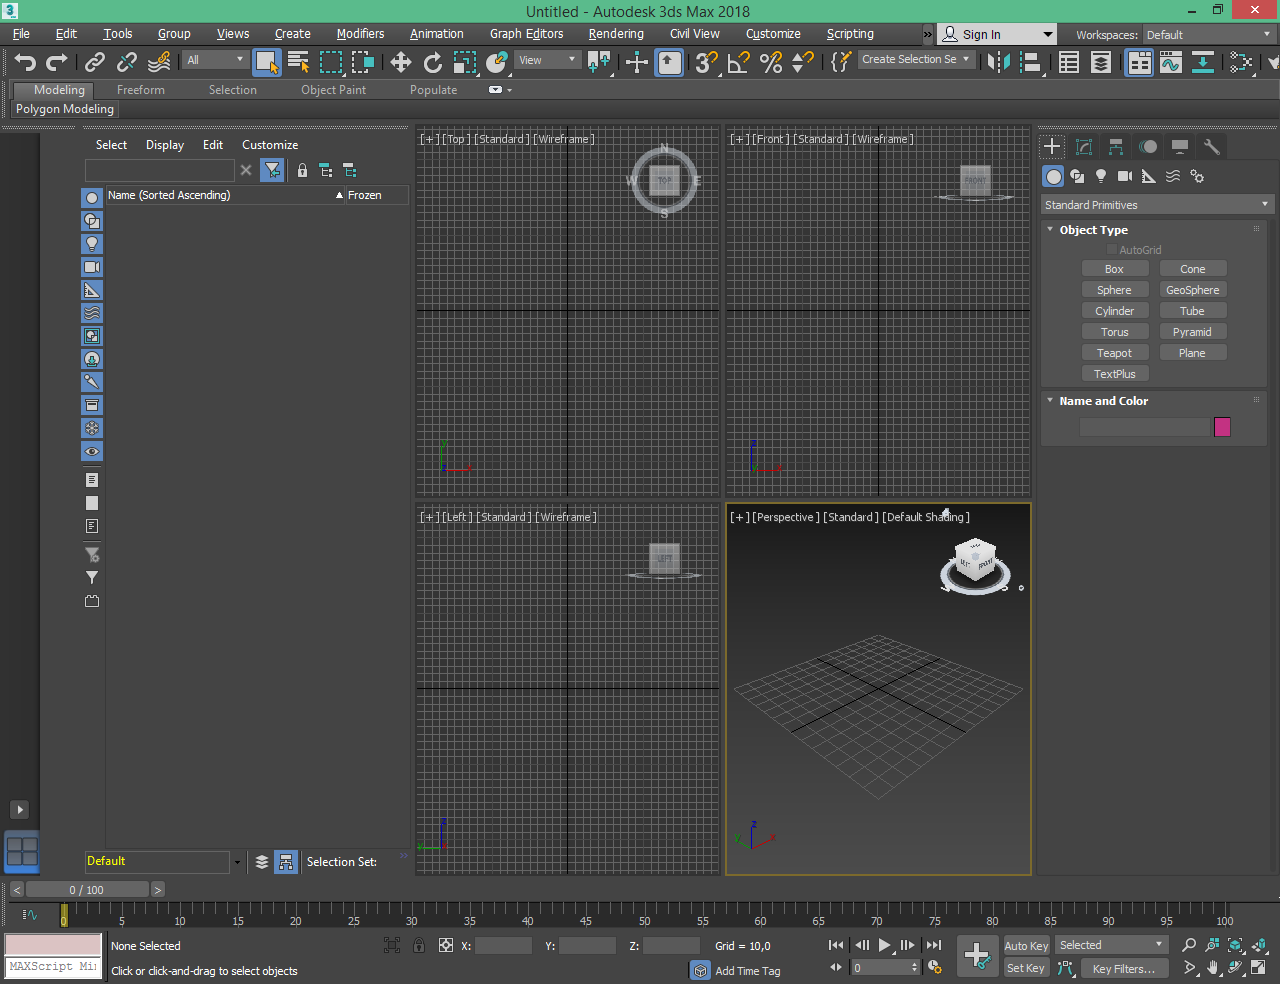Open the Rendering menu
This screenshot has height=984, width=1280.
(616, 34)
